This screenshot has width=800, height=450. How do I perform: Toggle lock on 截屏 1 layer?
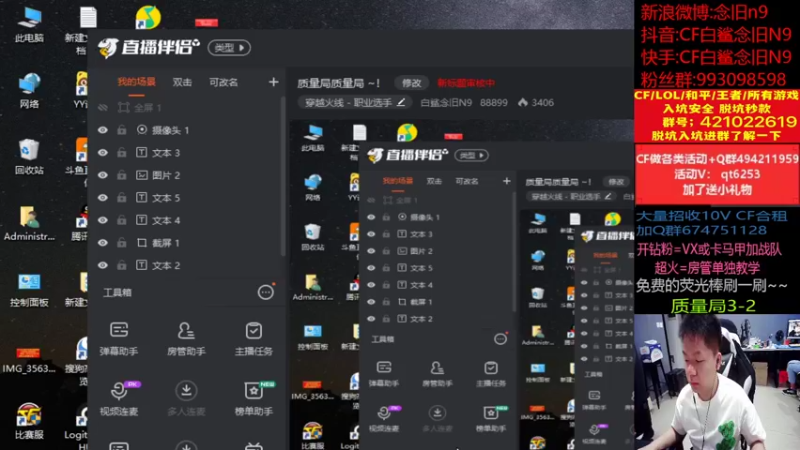tap(121, 243)
